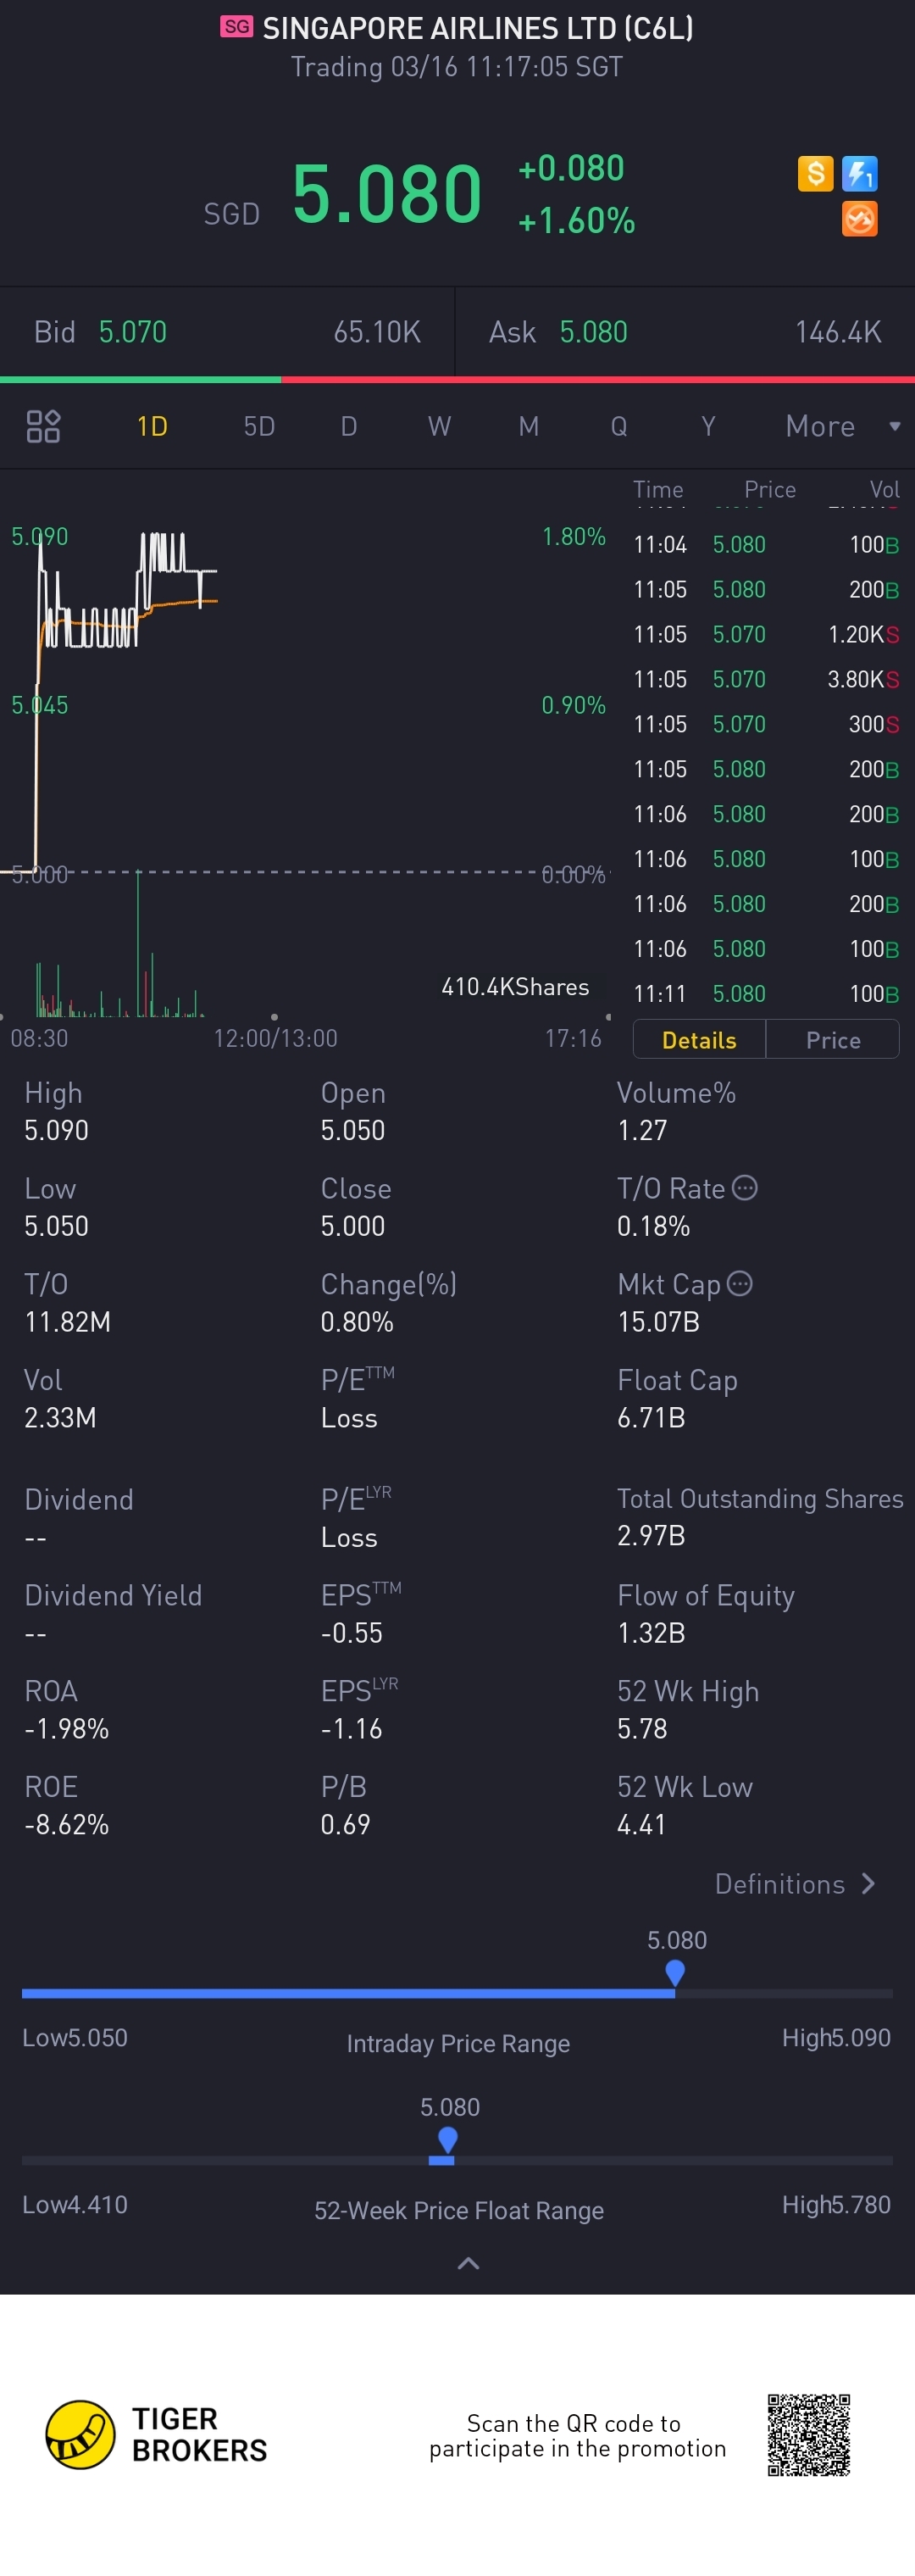Tap the orange round chart icon
915x2576 pixels.
click(x=859, y=219)
